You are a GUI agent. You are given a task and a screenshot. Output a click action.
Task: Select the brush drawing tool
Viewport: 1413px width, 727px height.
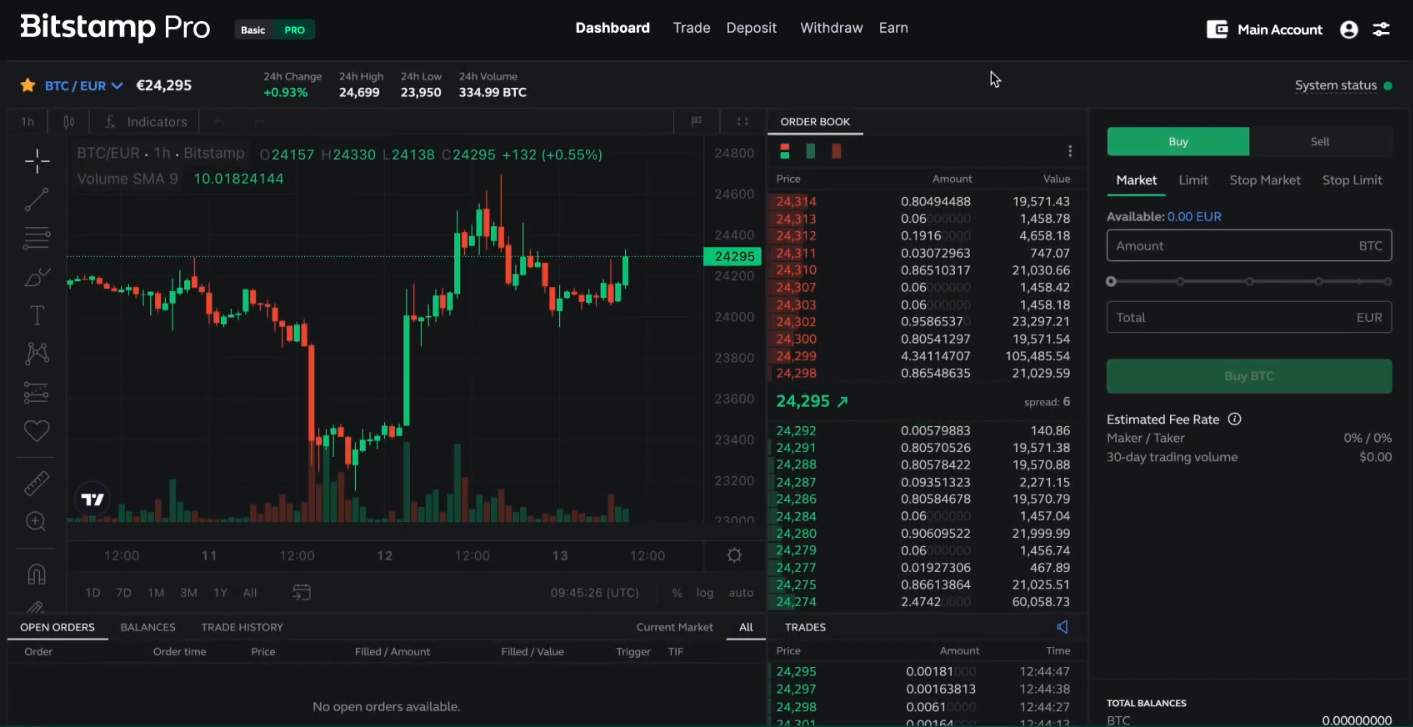click(x=37, y=277)
